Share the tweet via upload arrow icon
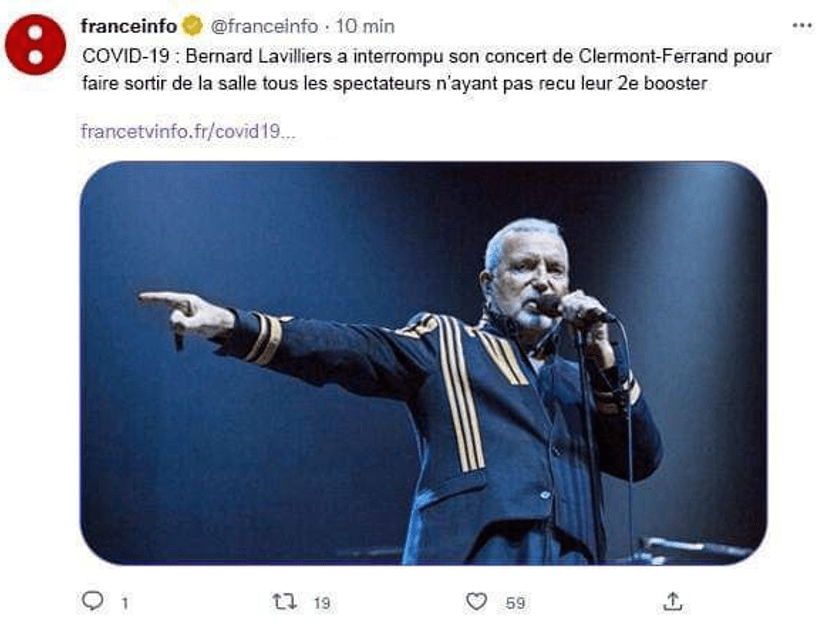The width and height of the screenshot is (819, 630). 673,601
